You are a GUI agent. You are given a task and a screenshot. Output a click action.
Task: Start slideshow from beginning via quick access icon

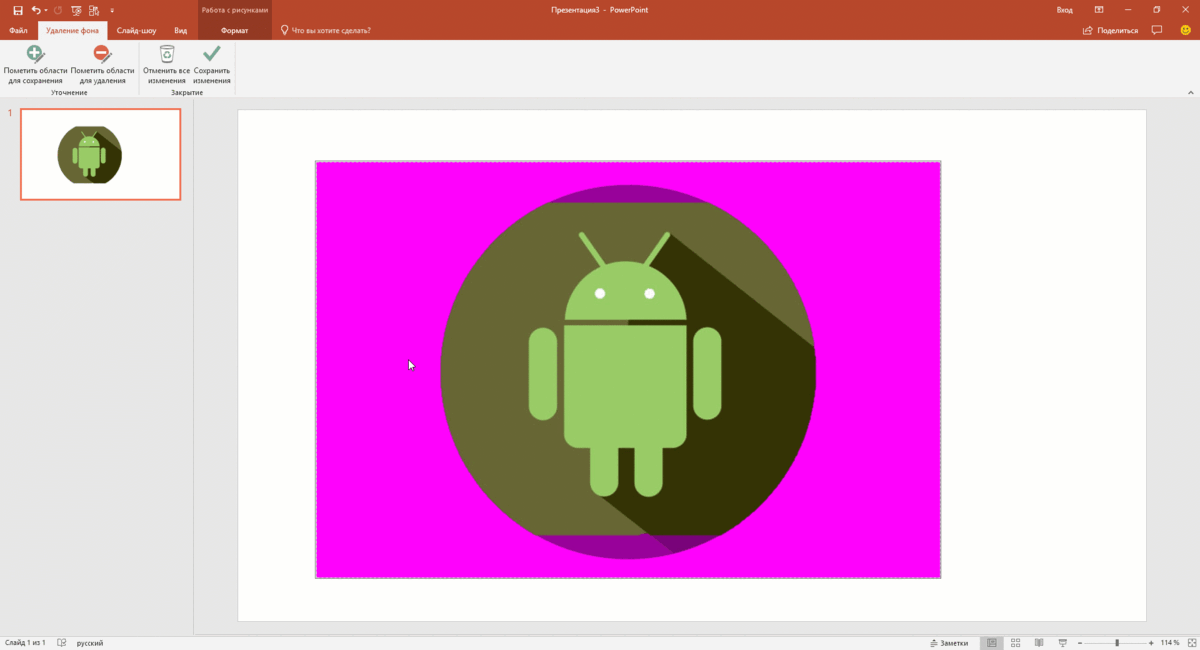pyautogui.click(x=76, y=10)
